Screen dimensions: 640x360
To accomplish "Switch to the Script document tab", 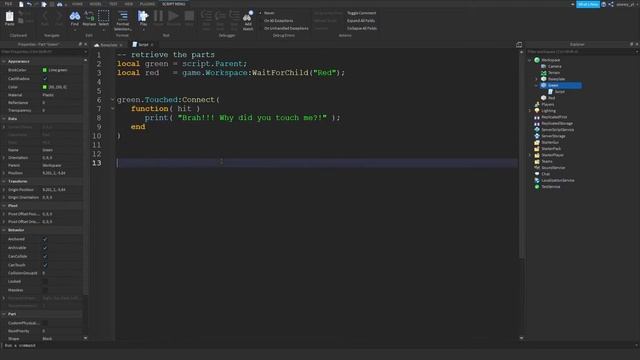I will pyautogui.click(x=143, y=44).
